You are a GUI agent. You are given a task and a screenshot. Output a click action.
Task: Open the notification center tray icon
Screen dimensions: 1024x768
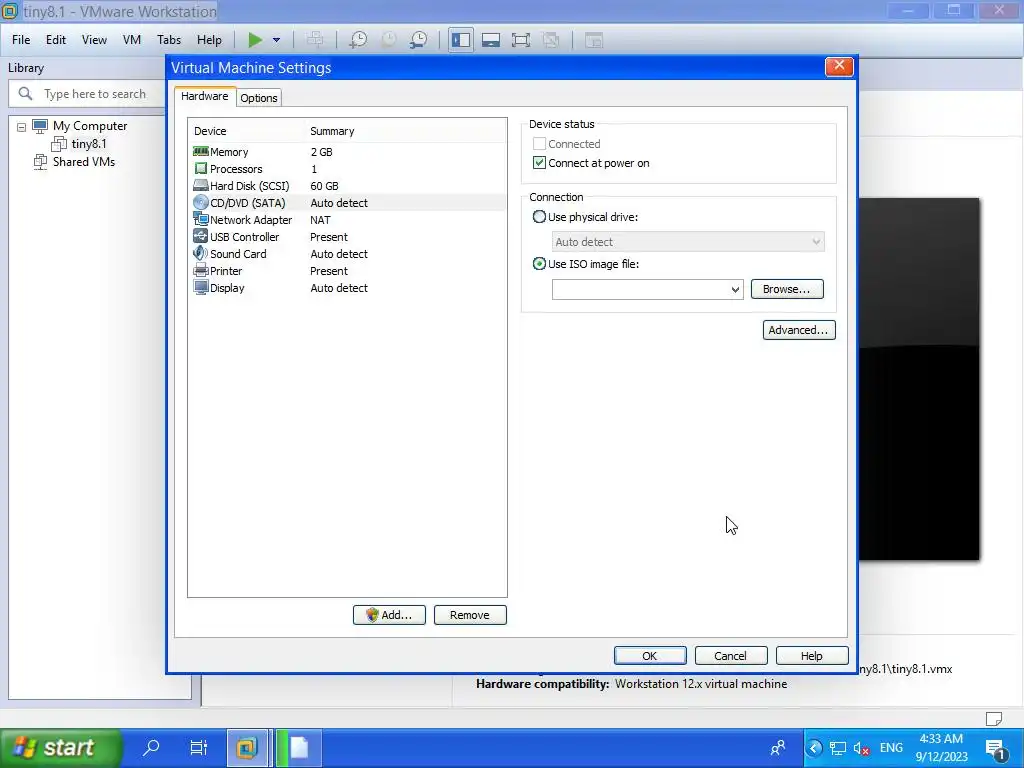[996, 748]
